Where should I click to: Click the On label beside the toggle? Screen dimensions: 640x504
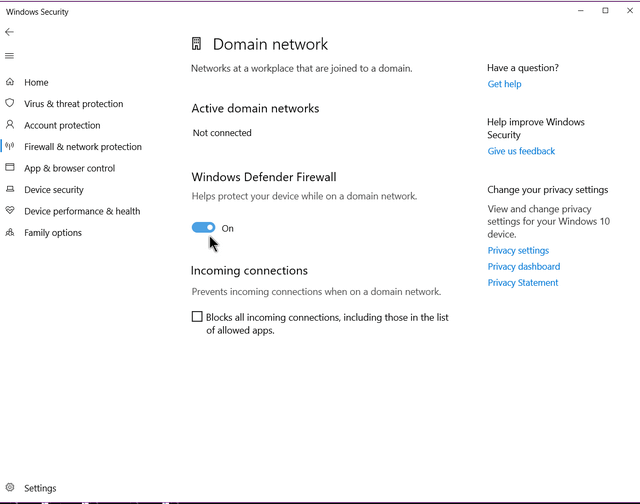click(x=227, y=229)
